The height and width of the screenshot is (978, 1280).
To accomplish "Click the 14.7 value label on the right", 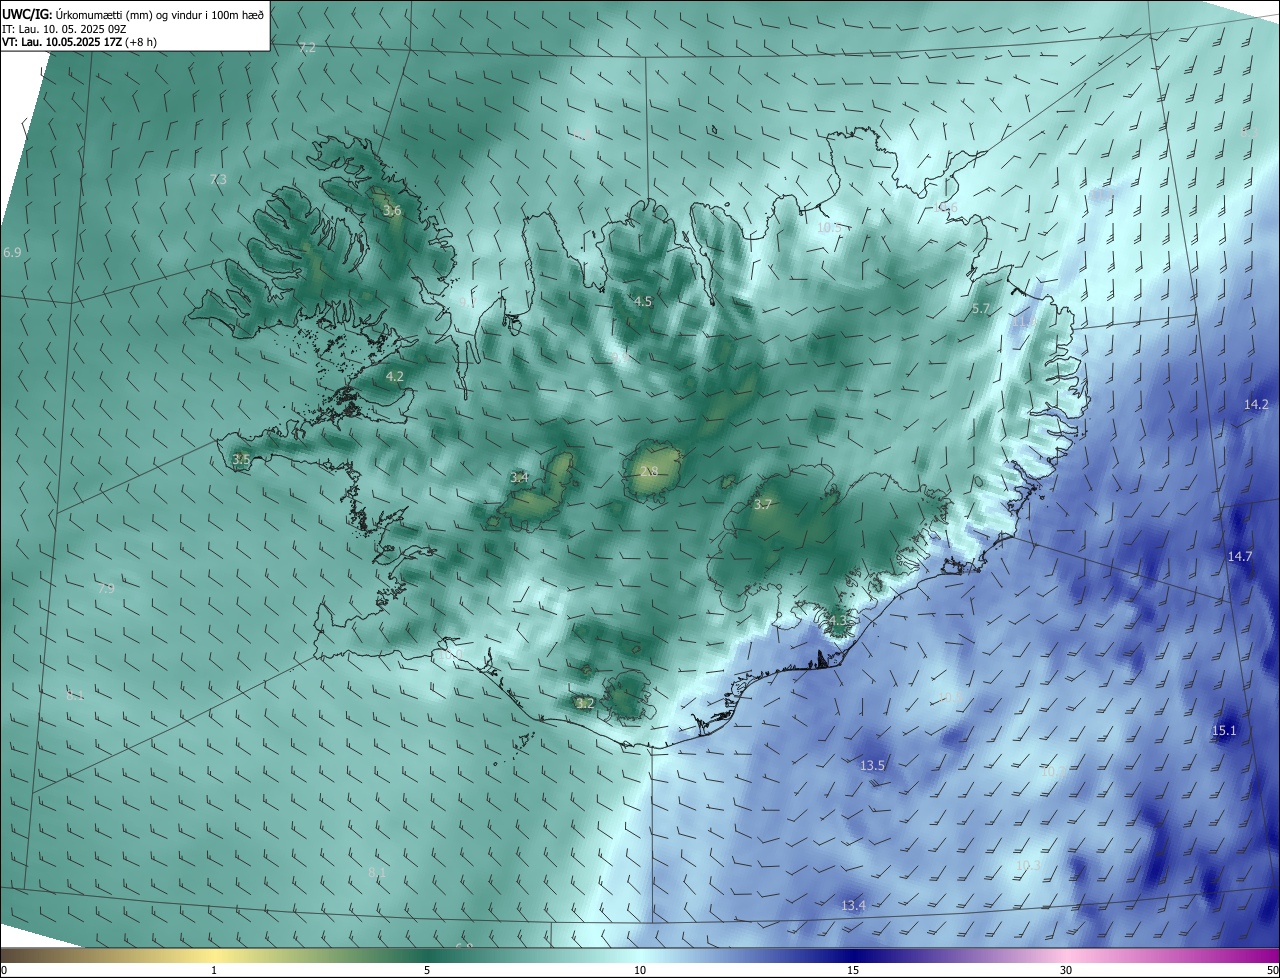I will (x=1240, y=557).
